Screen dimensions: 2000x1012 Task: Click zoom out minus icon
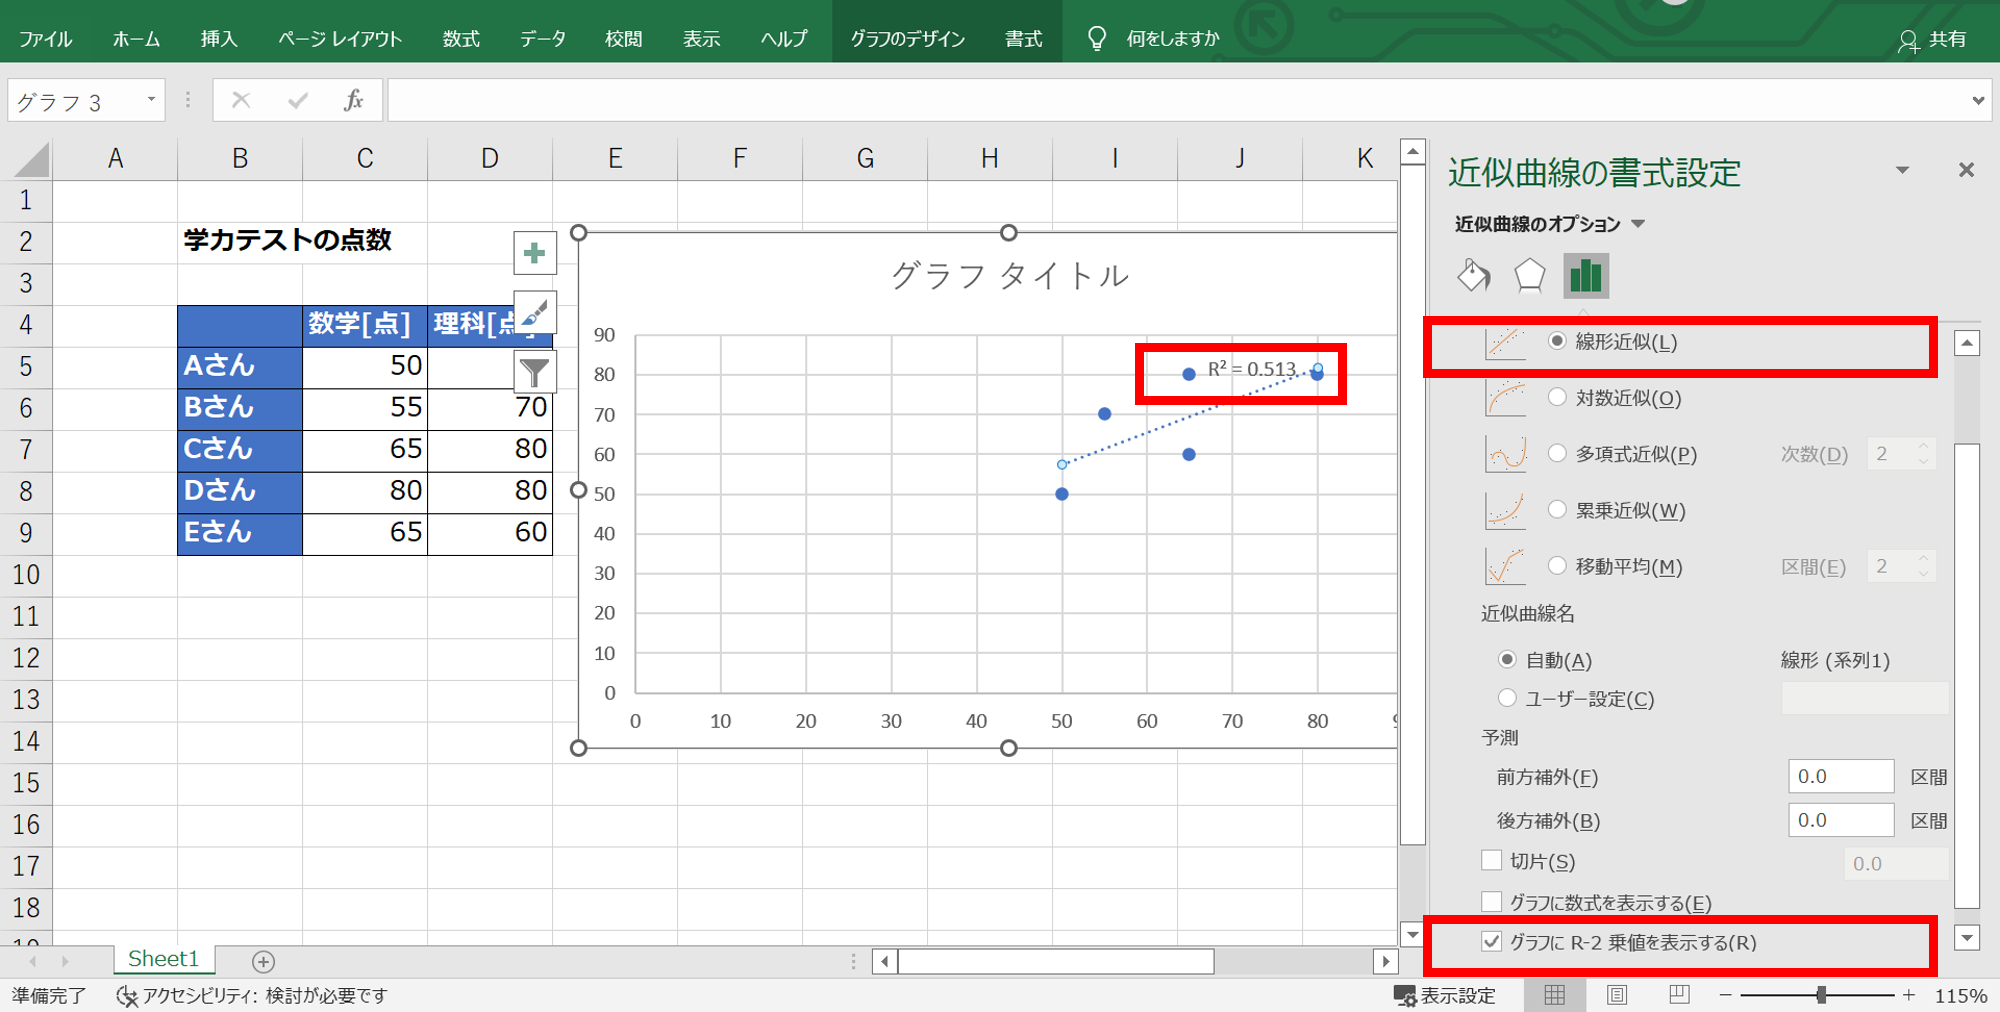point(1726,996)
